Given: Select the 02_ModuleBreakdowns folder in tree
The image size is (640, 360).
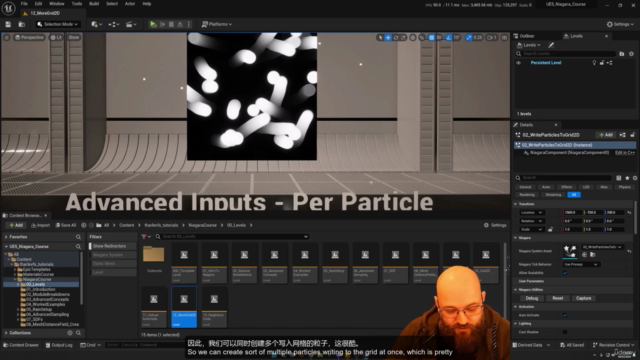Looking at the screenshot, I should click(x=47, y=294).
